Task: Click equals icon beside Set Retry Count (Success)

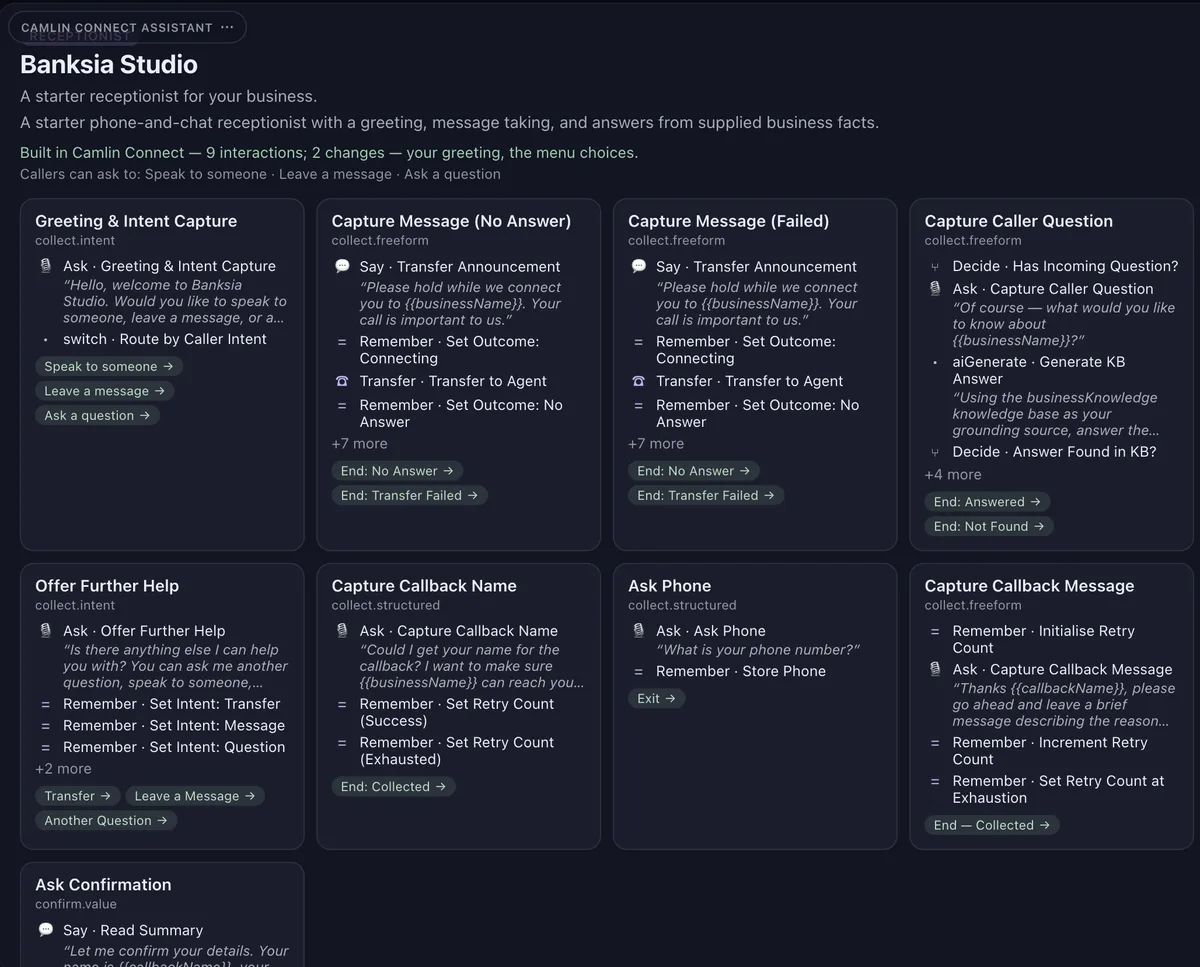Action: [342, 704]
